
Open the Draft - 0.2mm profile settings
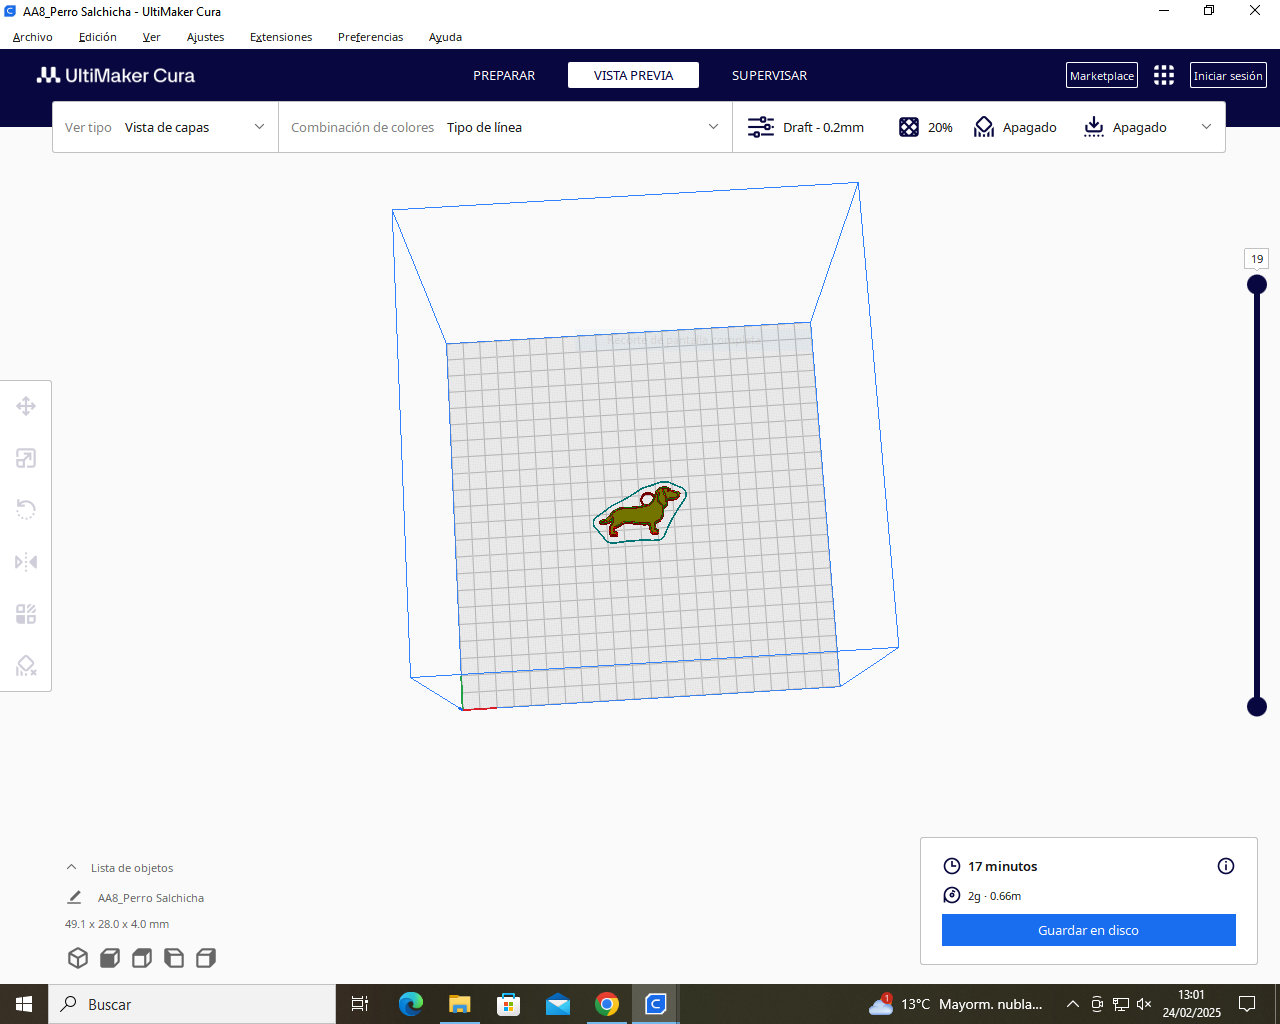coord(806,127)
